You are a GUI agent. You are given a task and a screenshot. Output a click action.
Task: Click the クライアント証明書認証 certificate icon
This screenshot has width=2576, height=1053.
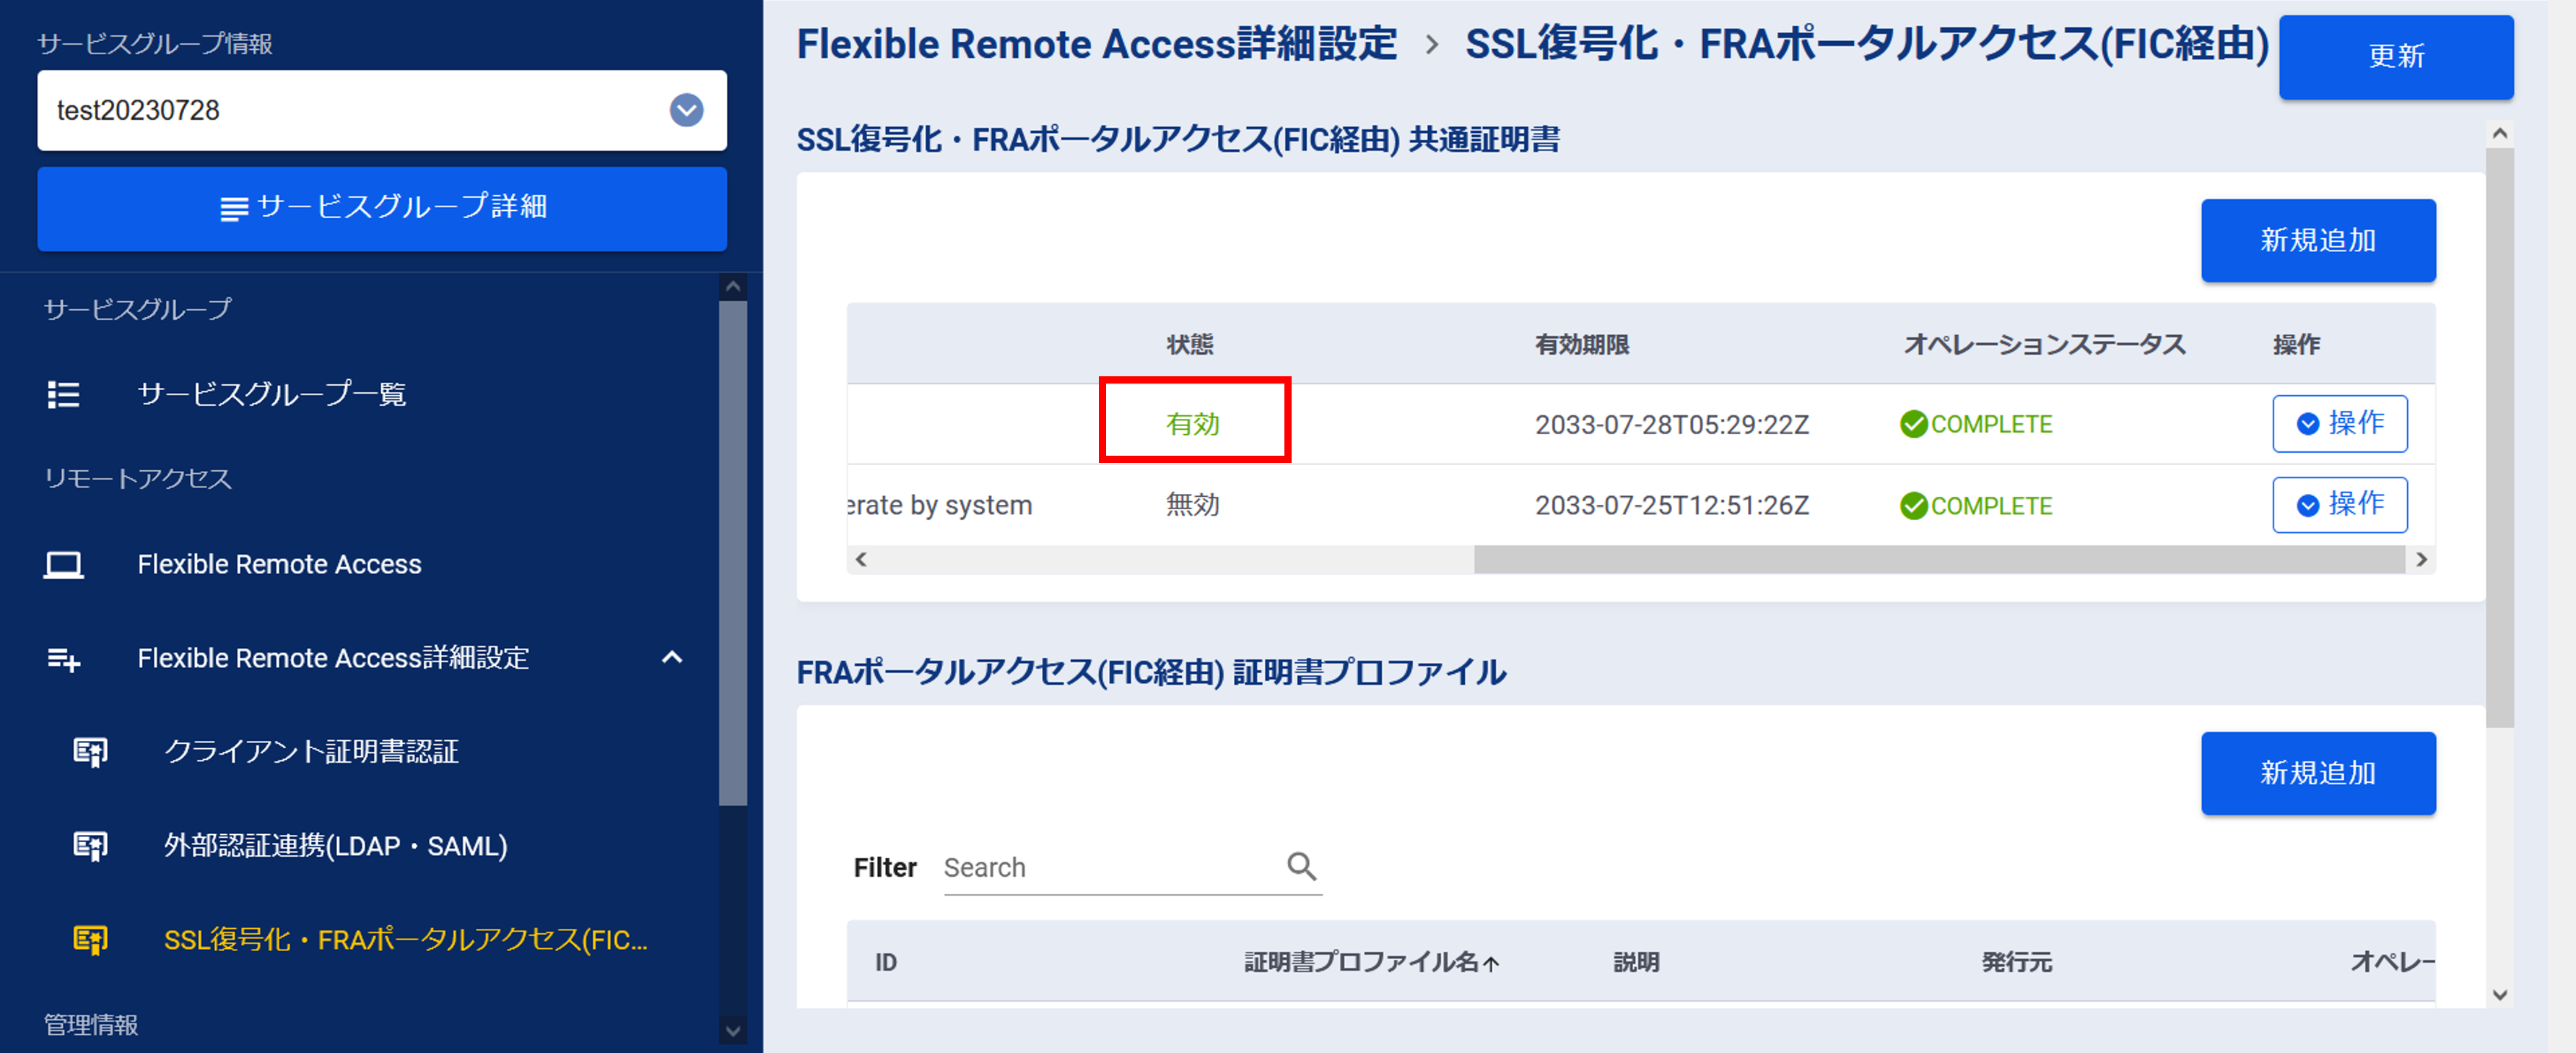coord(90,752)
